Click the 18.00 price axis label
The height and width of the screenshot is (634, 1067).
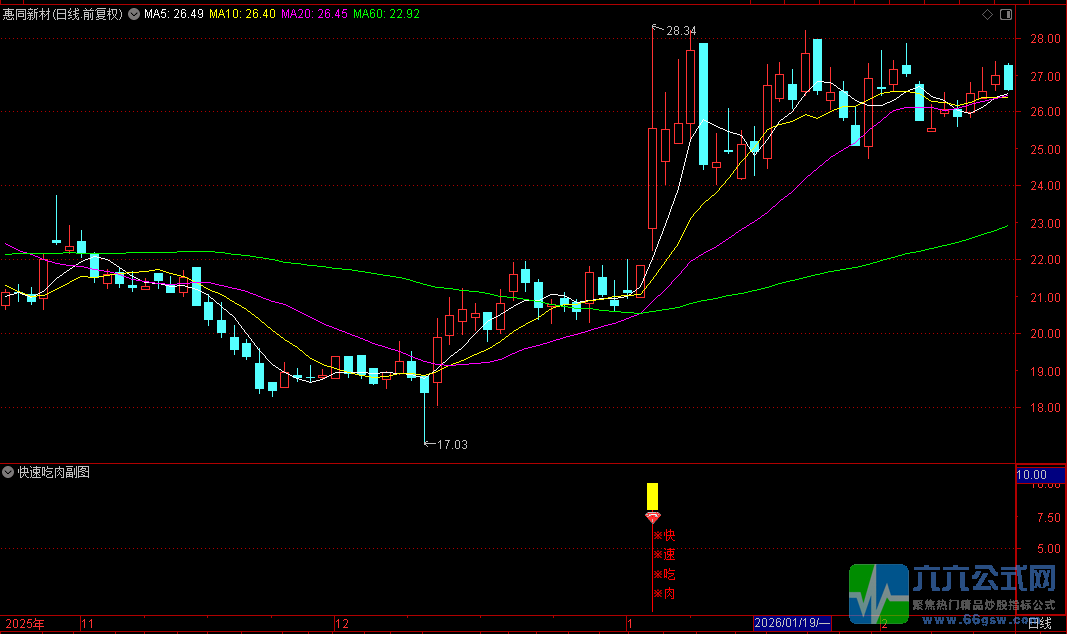tap(1045, 407)
